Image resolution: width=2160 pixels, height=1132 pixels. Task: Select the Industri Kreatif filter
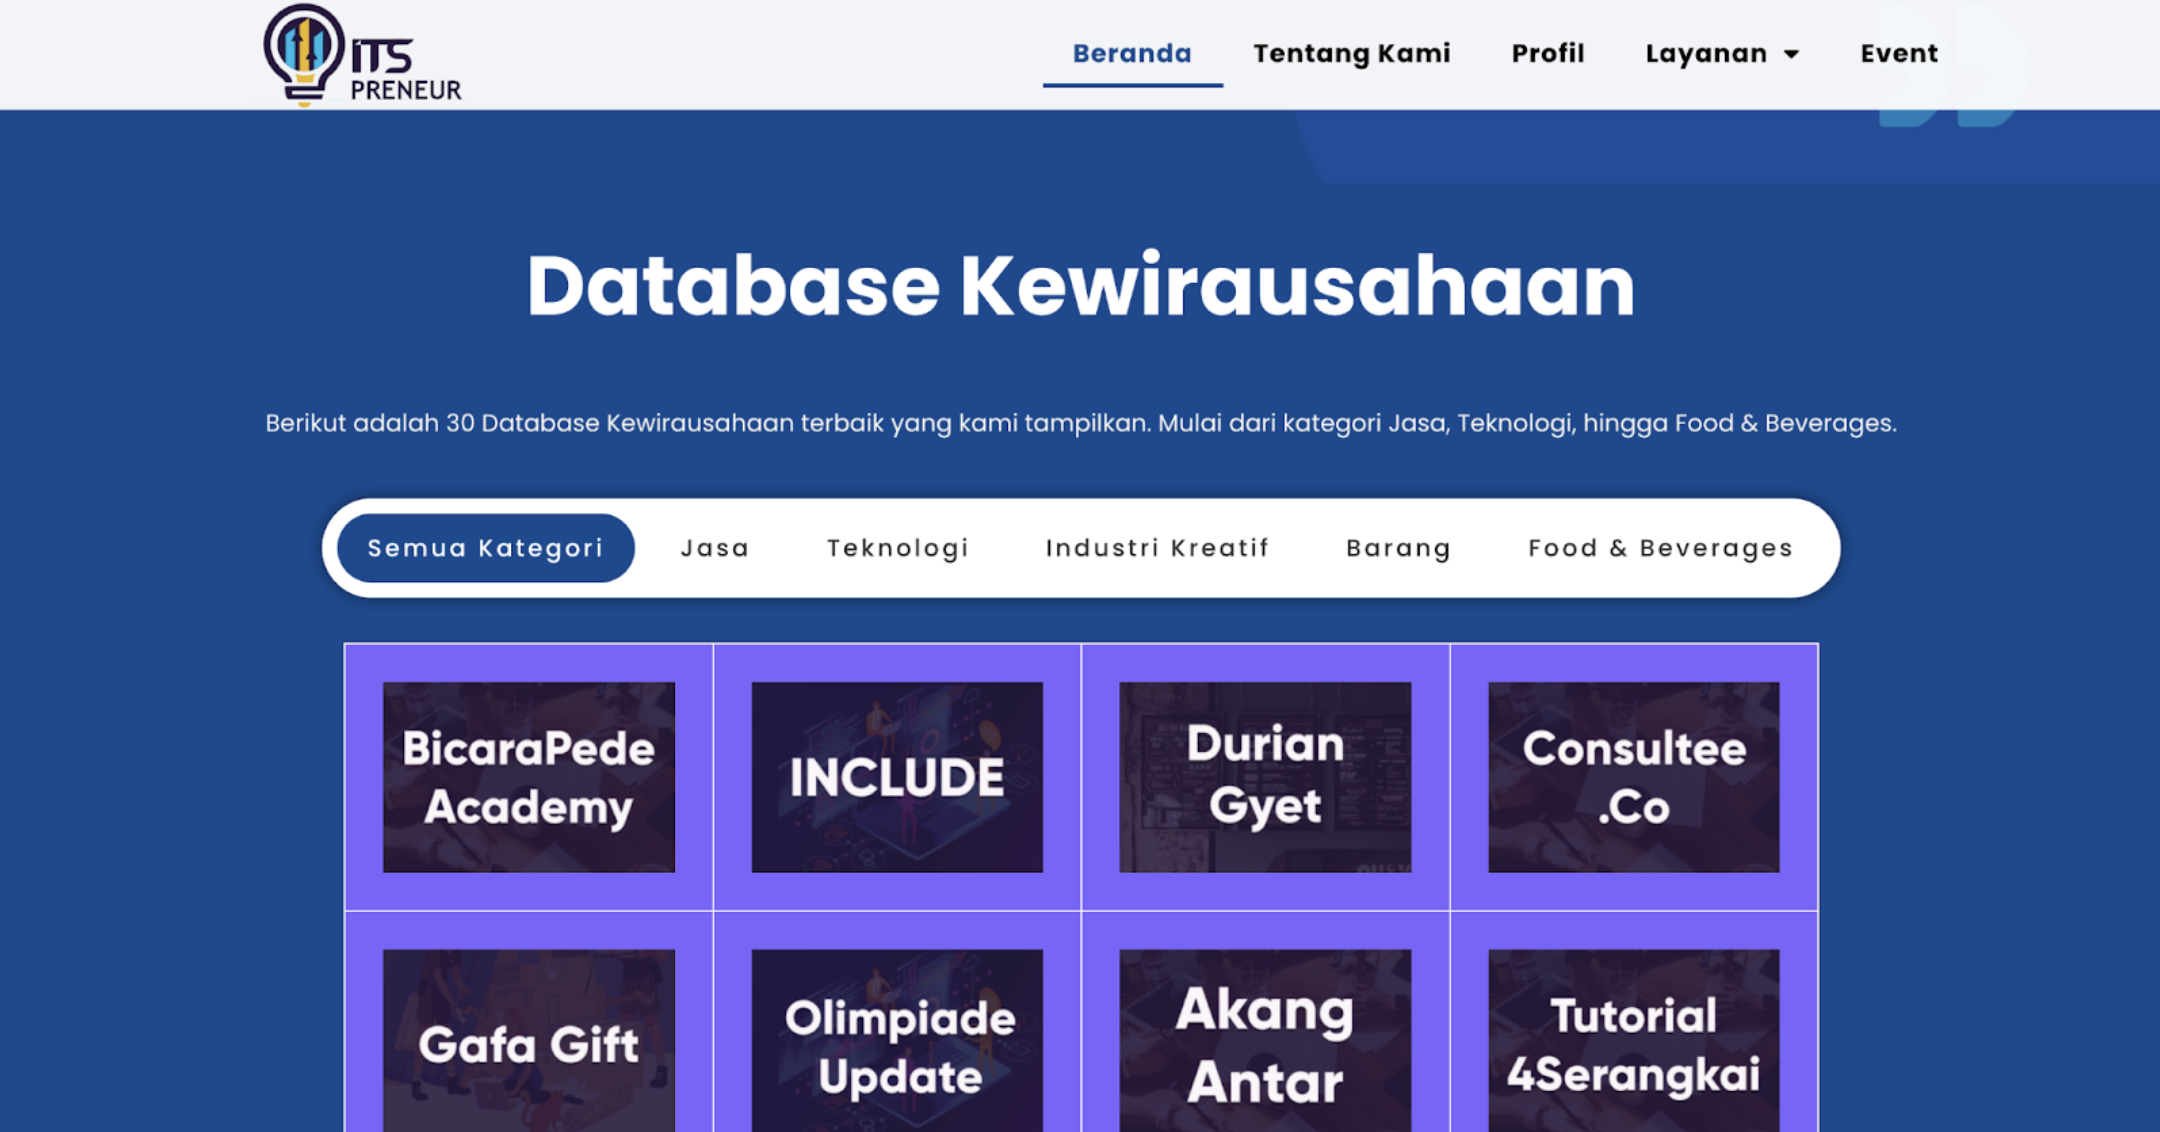tap(1157, 547)
